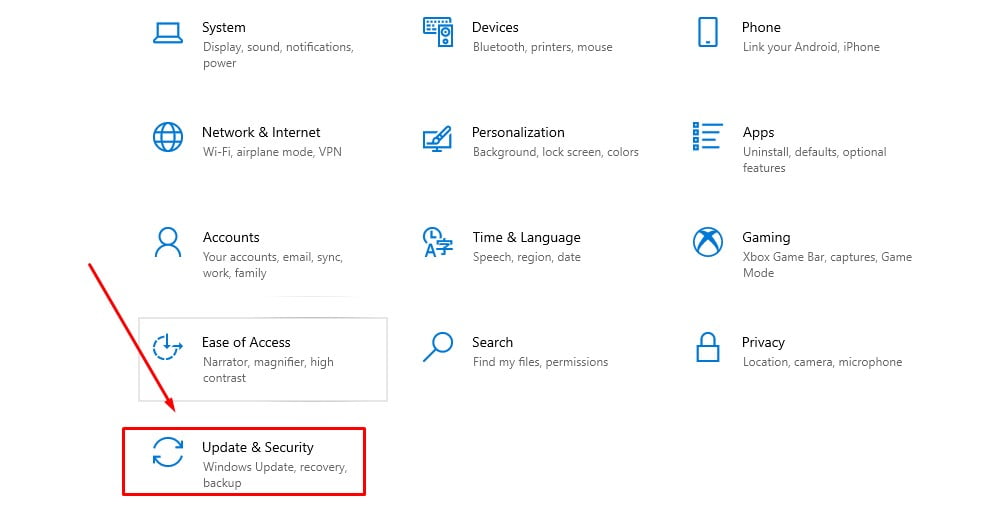Click the Gaming Xbox icon
This screenshot has height=522, width=984.
click(708, 242)
